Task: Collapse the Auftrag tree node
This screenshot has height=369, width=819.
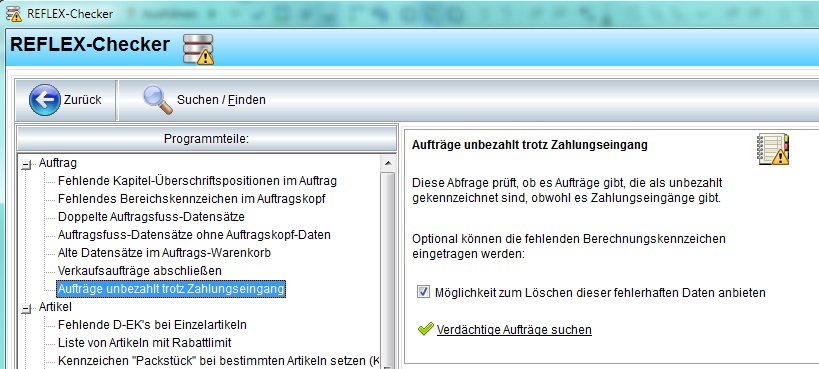Action: [26, 165]
